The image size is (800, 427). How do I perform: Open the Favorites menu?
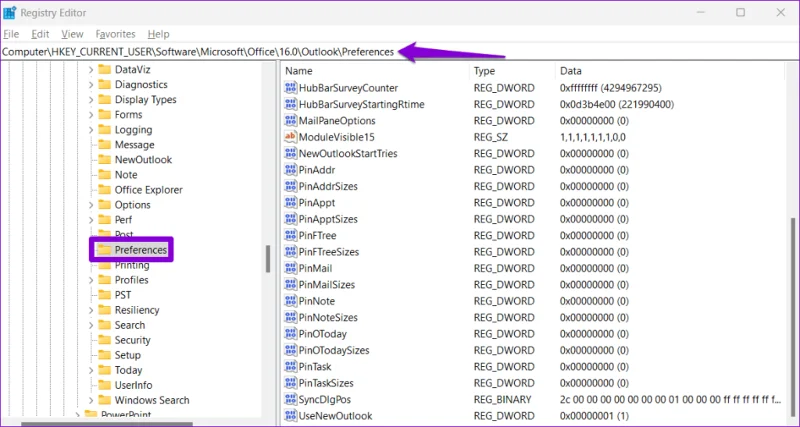coord(116,34)
